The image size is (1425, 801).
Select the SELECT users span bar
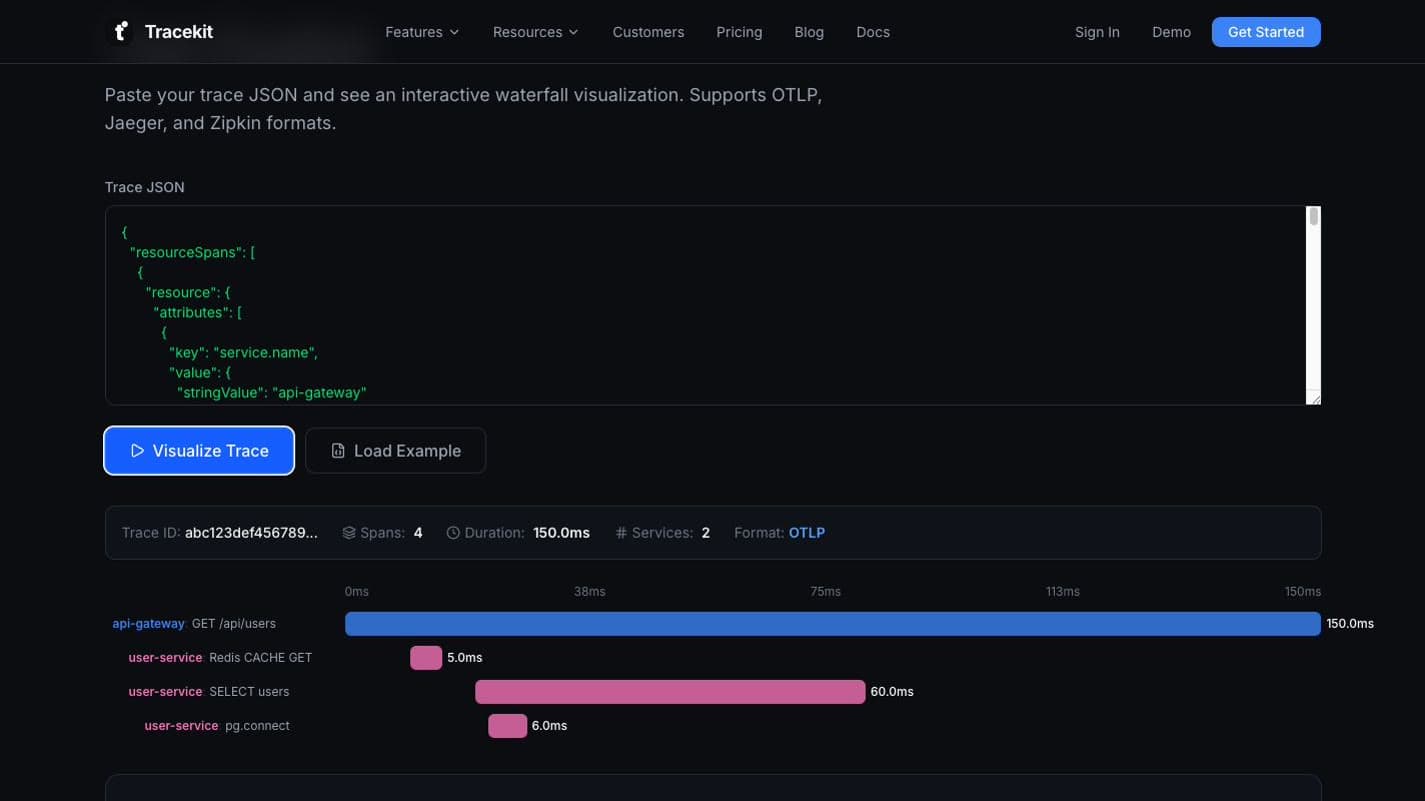(670, 692)
